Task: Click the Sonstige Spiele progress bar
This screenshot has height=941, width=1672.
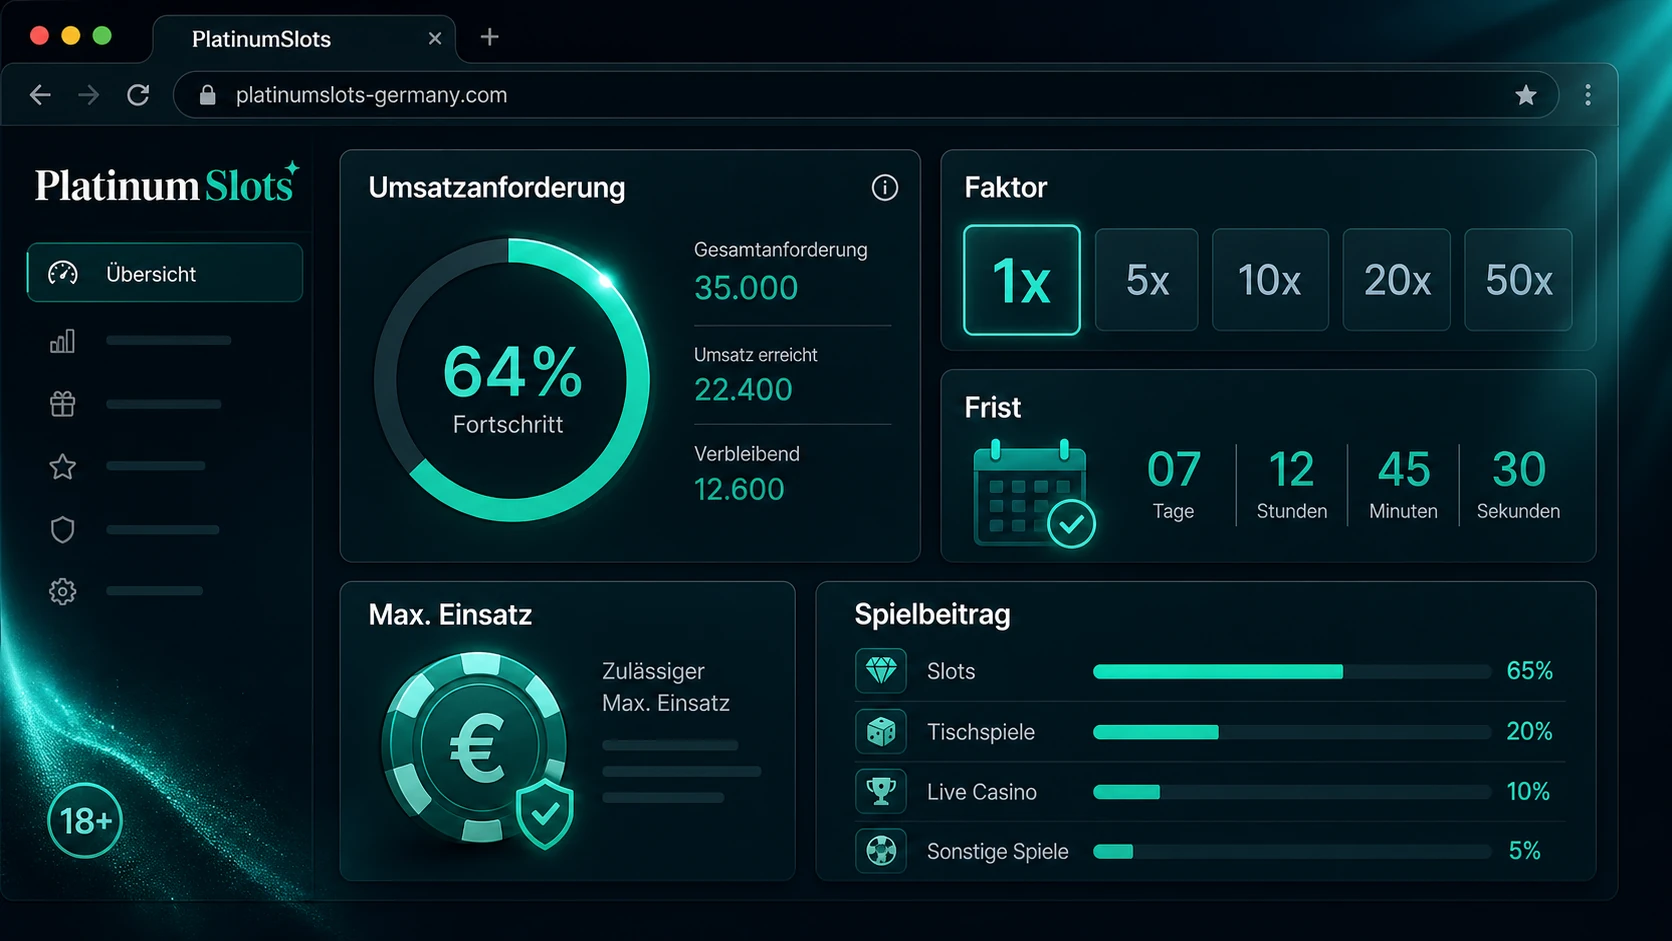Action: click(1291, 852)
